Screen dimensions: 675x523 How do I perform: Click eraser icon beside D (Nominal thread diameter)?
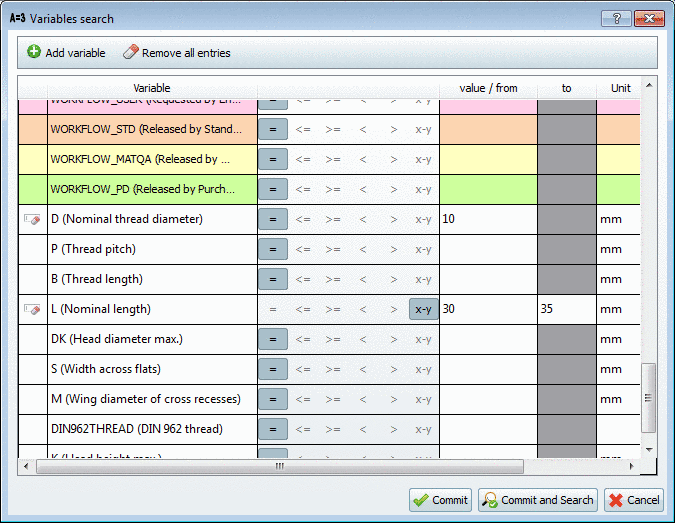(x=32, y=219)
